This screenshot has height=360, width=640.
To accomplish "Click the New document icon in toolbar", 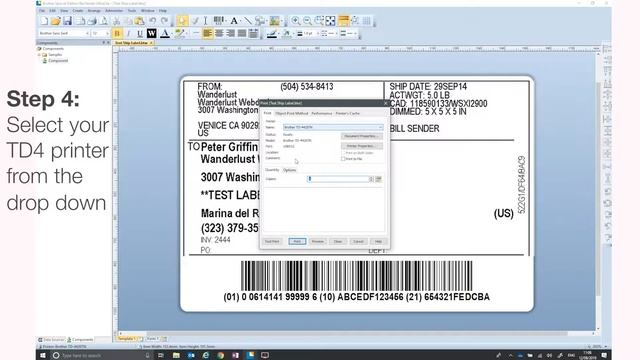I will [x=44, y=21].
